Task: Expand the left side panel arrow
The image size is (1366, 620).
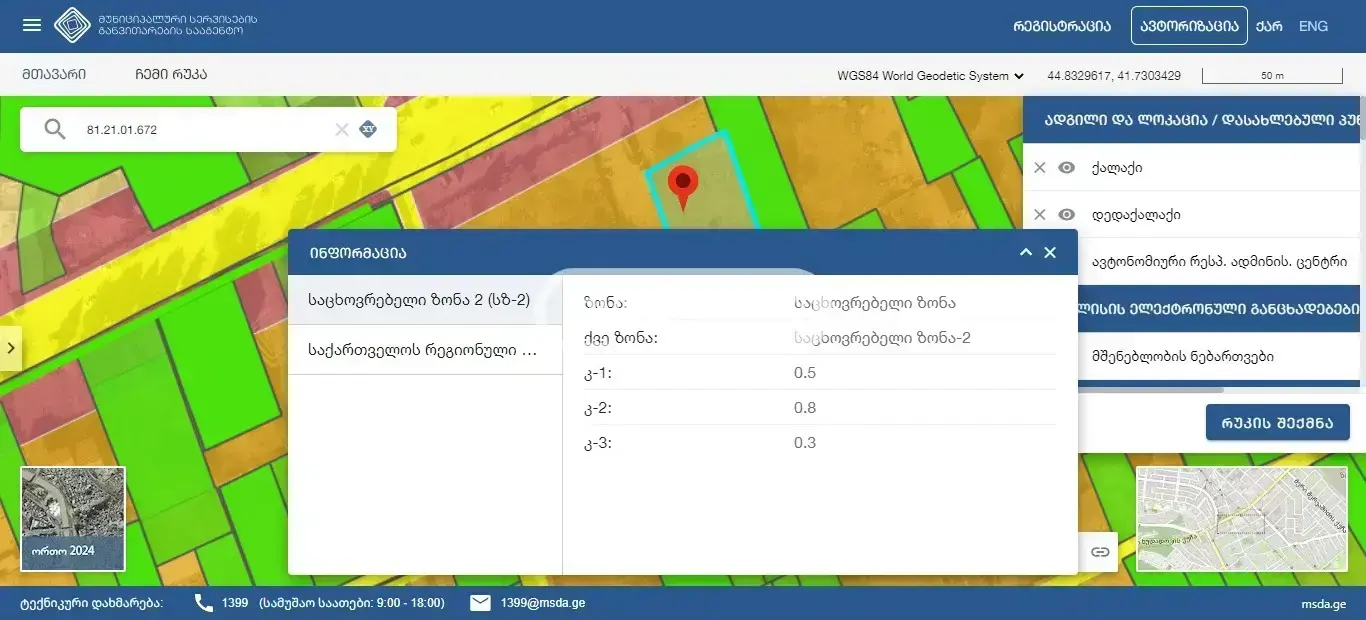Action: pyautogui.click(x=10, y=348)
